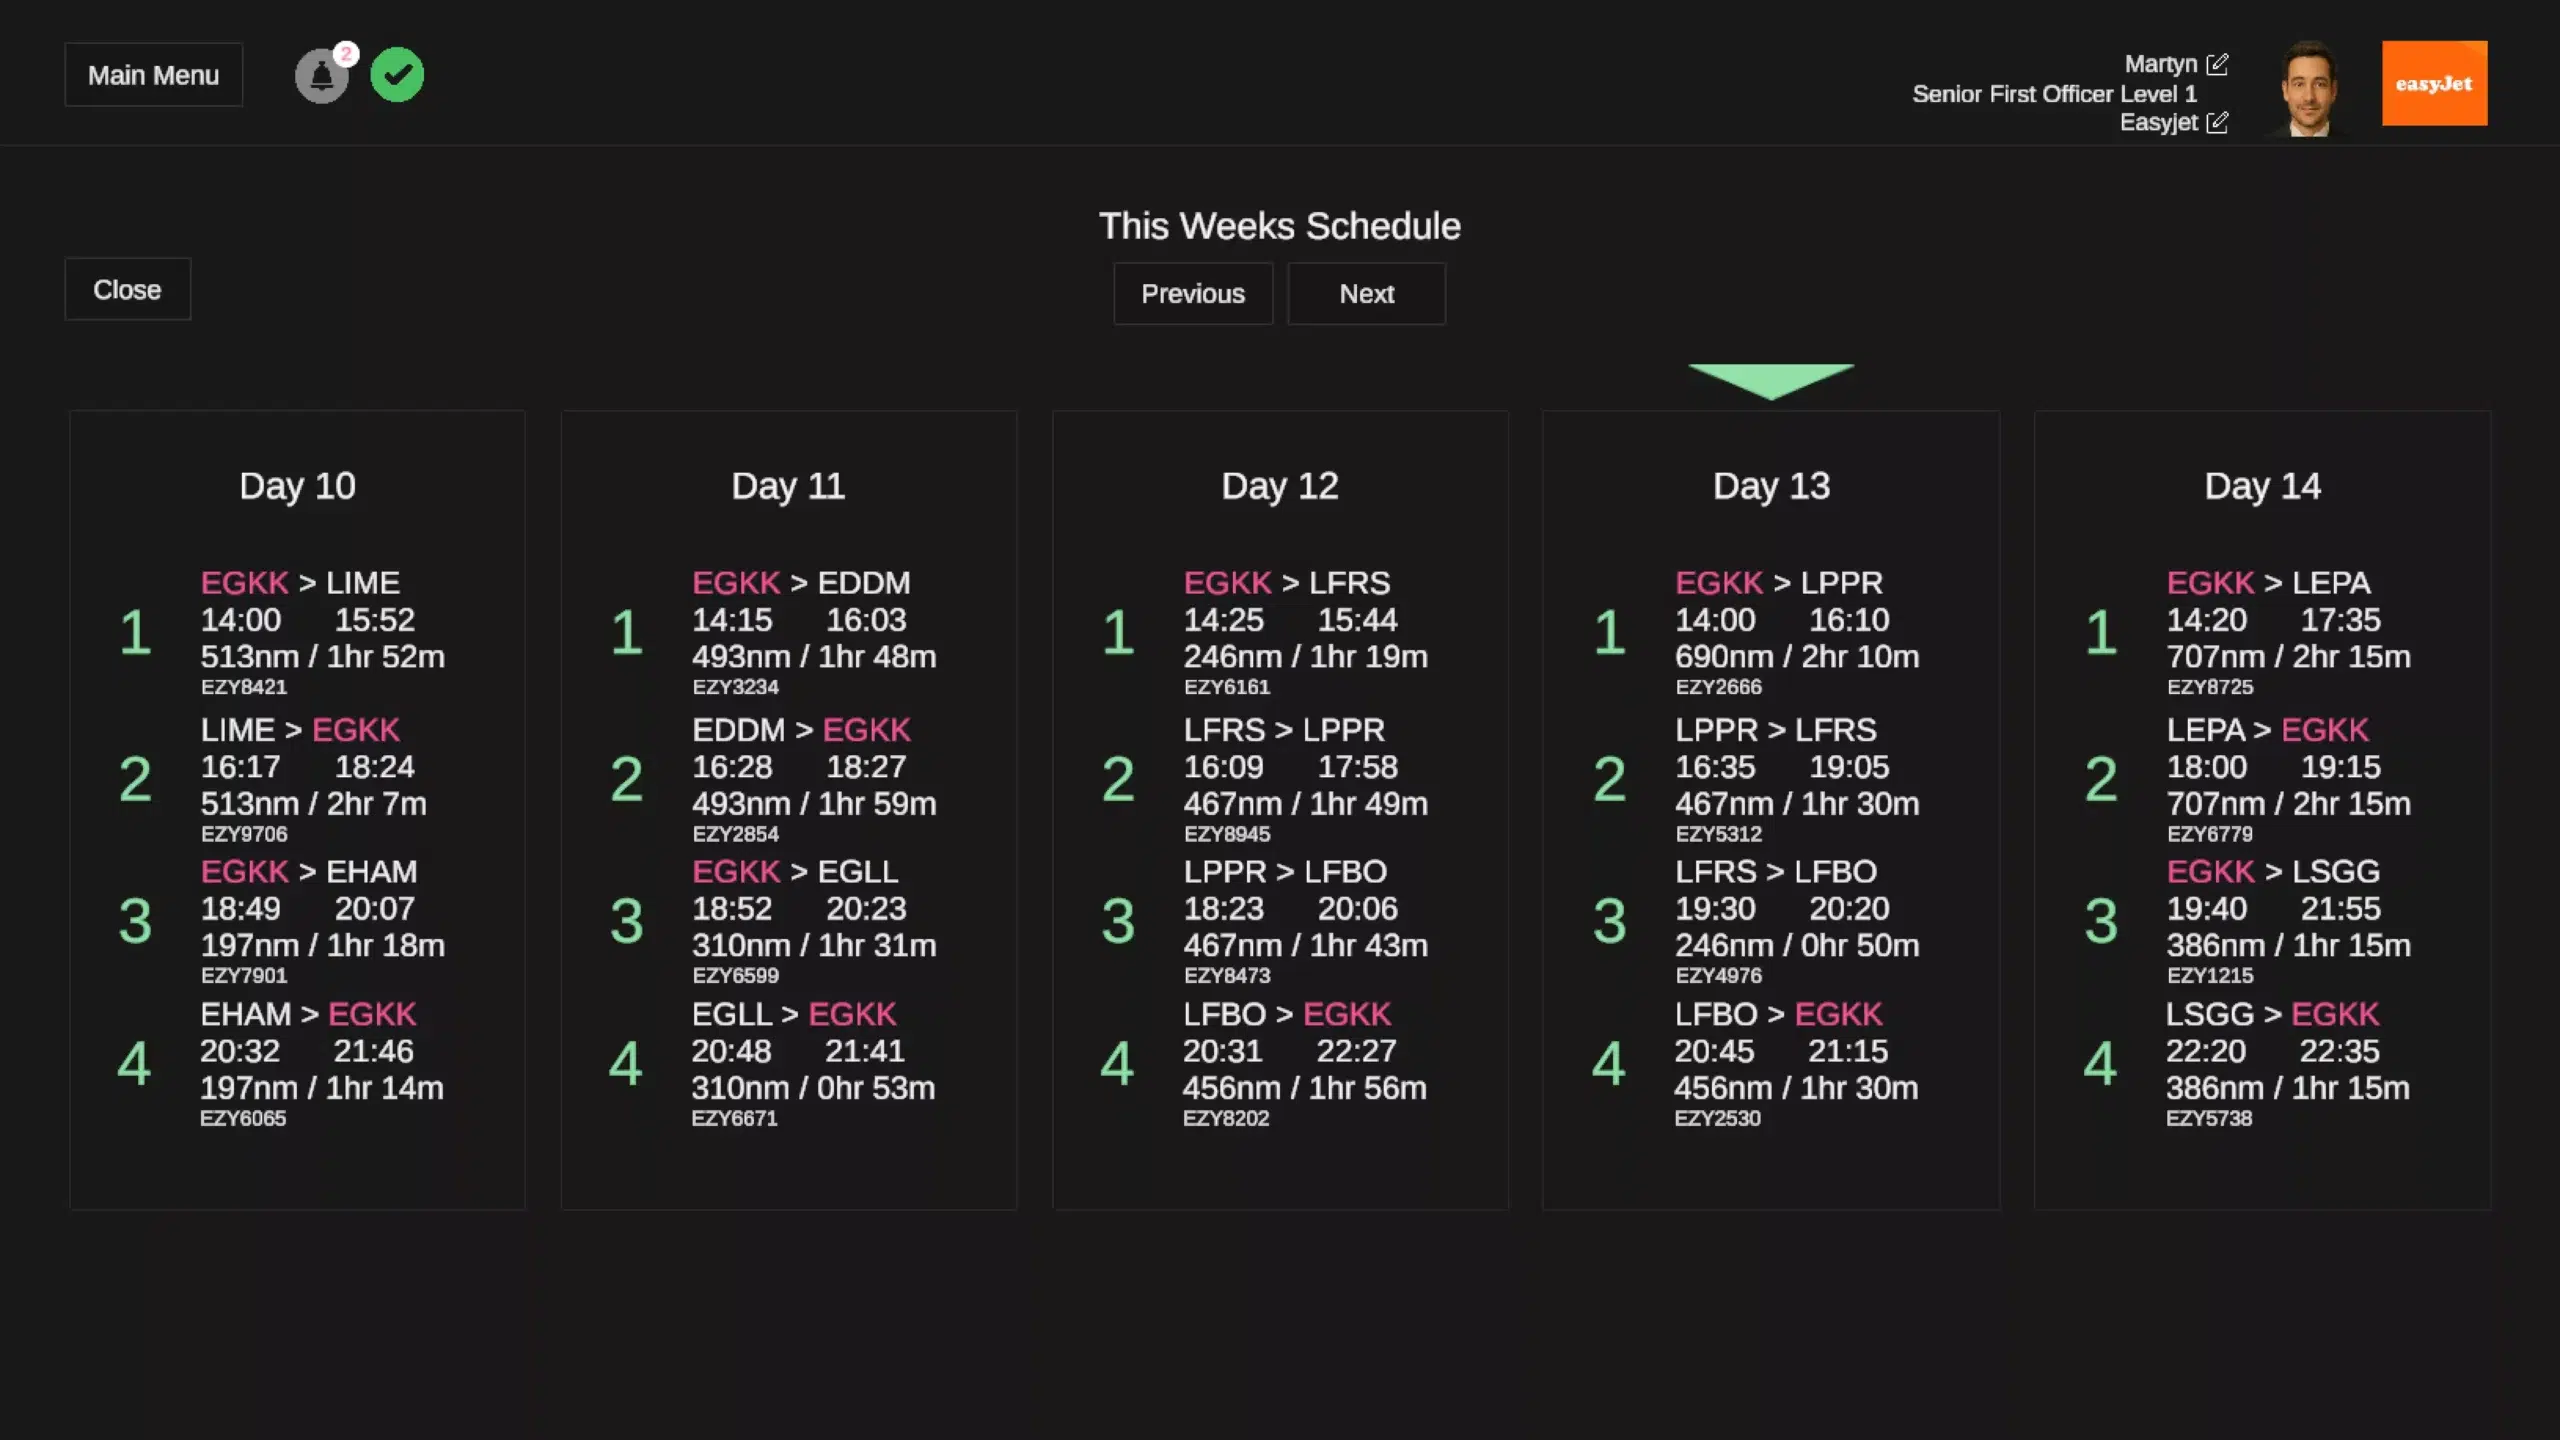Screen dimensions: 2560x1440
Task: Click the green checkmark status icon
Action: (397, 75)
